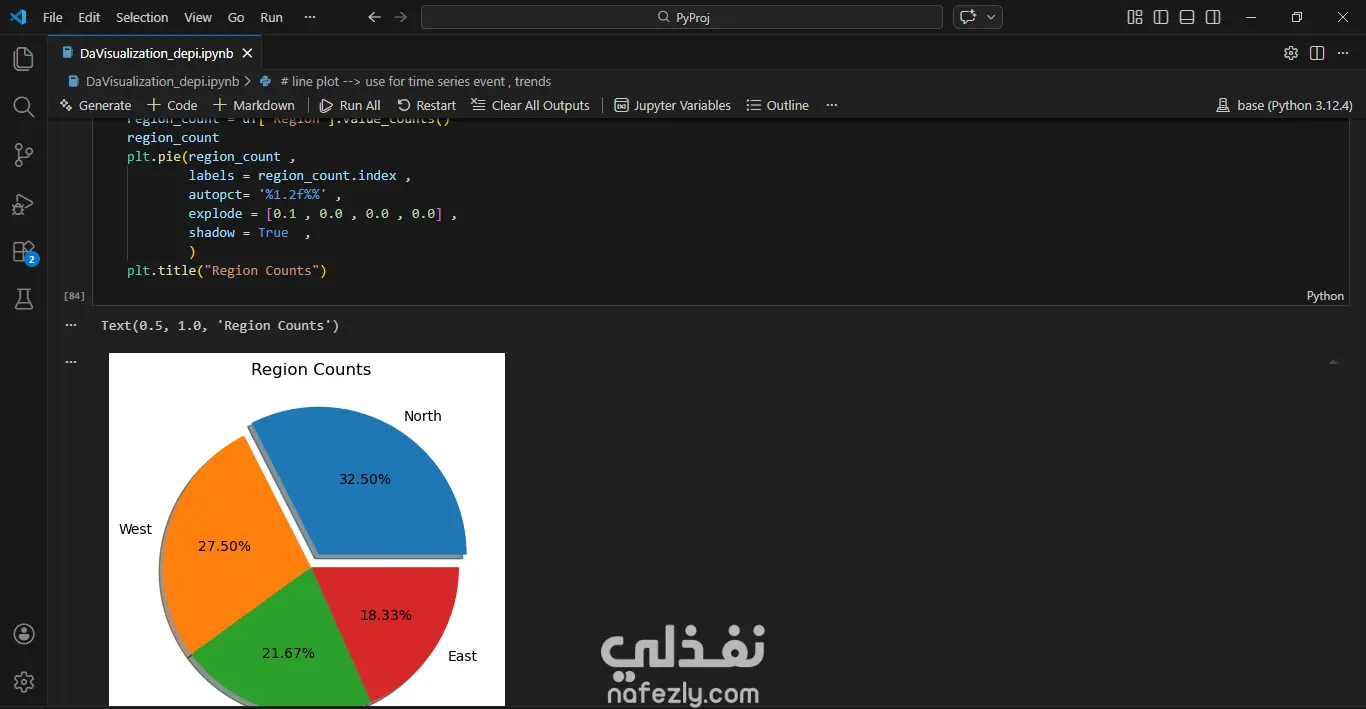Image resolution: width=1366 pixels, height=709 pixels.
Task: Add a Code cell
Action: (172, 105)
